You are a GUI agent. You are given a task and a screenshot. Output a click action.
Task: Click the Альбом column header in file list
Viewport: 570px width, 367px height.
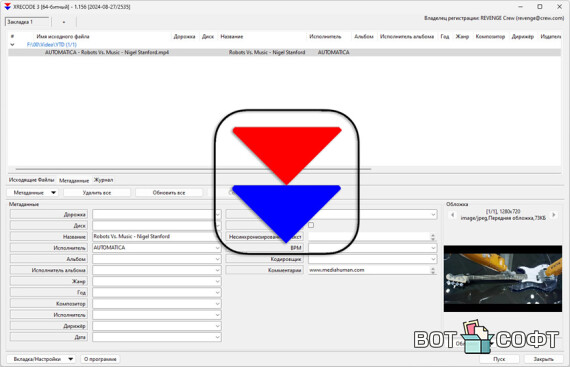pyautogui.click(x=364, y=36)
